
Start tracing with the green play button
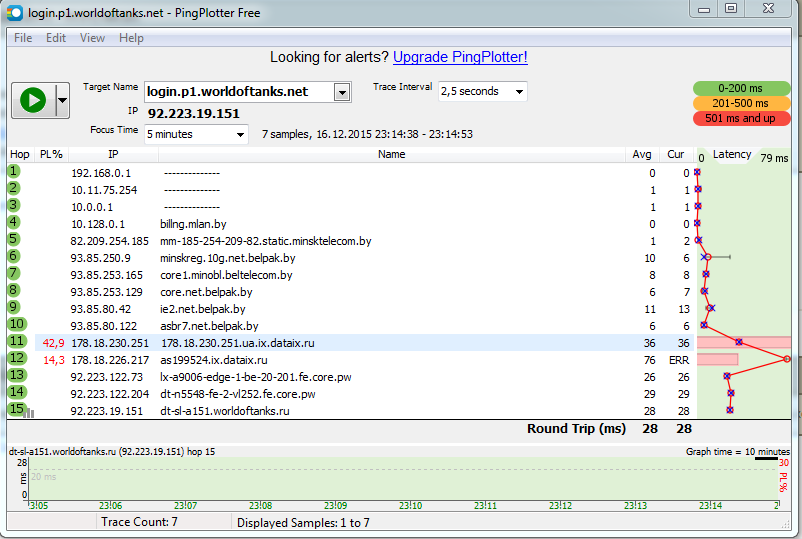(33, 100)
